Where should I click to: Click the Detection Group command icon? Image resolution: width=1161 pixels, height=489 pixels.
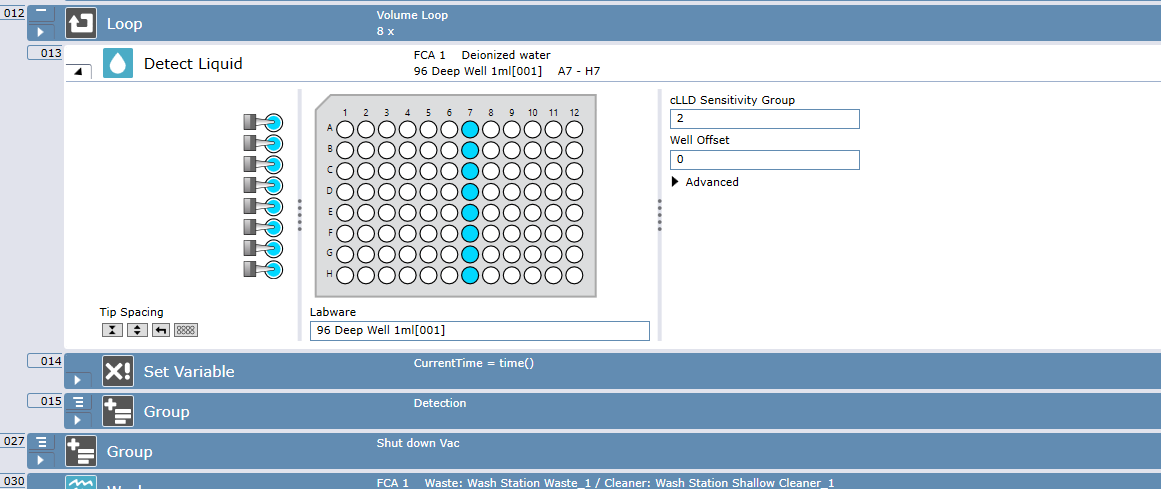pyautogui.click(x=118, y=412)
